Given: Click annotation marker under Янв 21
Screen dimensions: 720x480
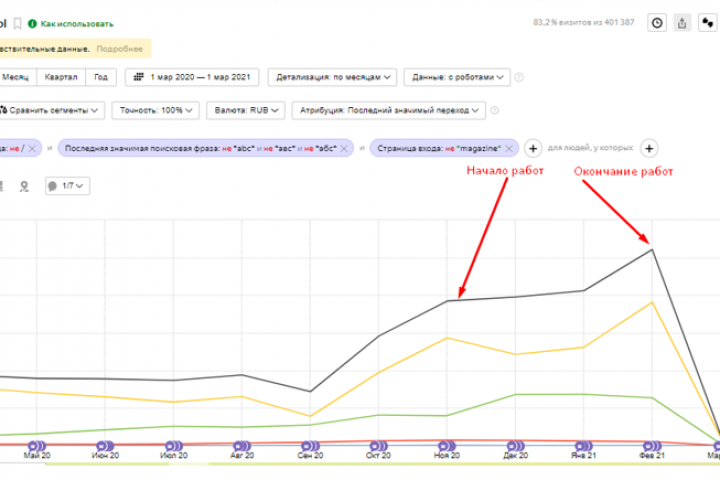Looking at the screenshot, I should [x=584, y=446].
